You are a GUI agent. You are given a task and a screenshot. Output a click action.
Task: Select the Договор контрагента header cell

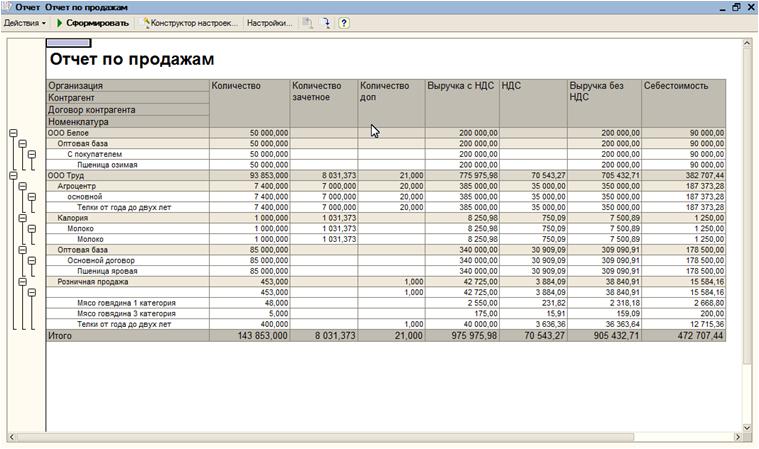[128, 110]
